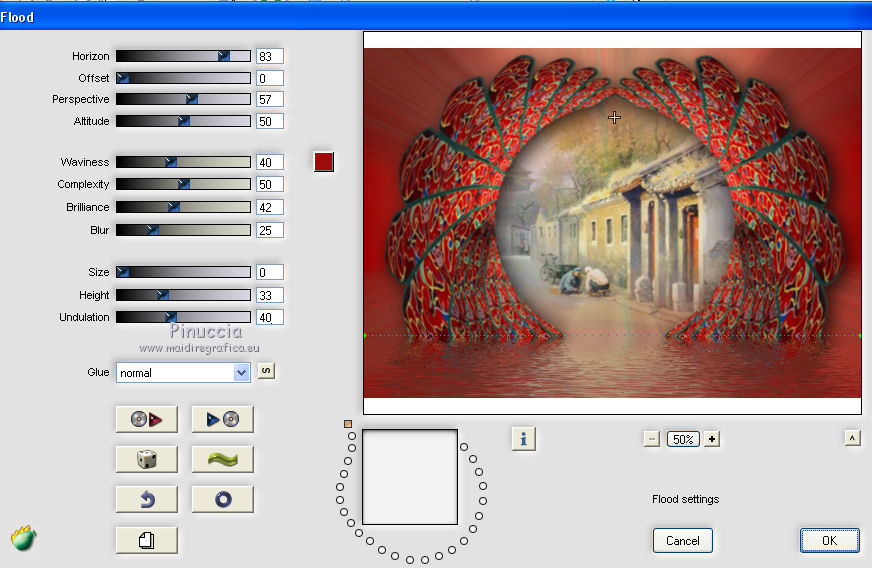Click the flood preview image

coord(612,223)
